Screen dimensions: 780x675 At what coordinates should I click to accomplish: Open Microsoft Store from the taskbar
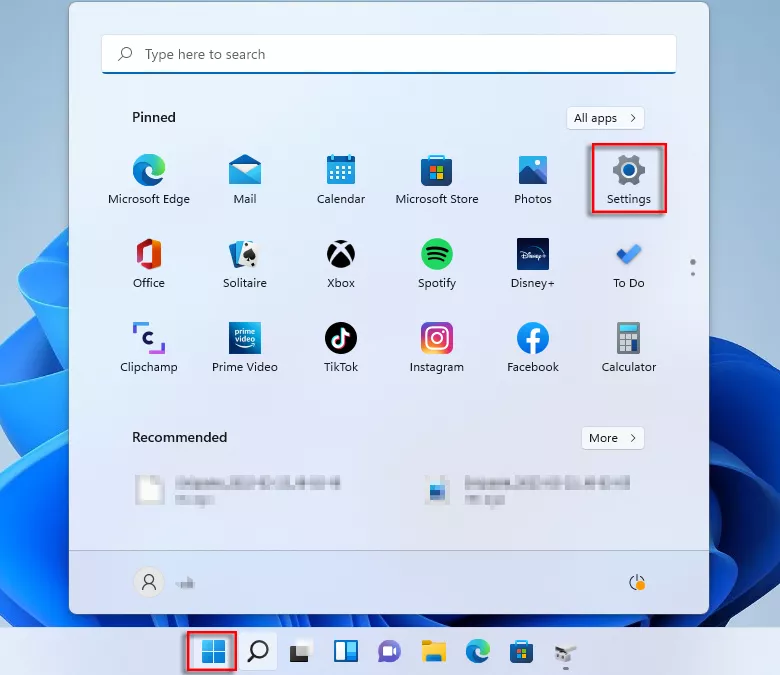pyautogui.click(x=521, y=651)
